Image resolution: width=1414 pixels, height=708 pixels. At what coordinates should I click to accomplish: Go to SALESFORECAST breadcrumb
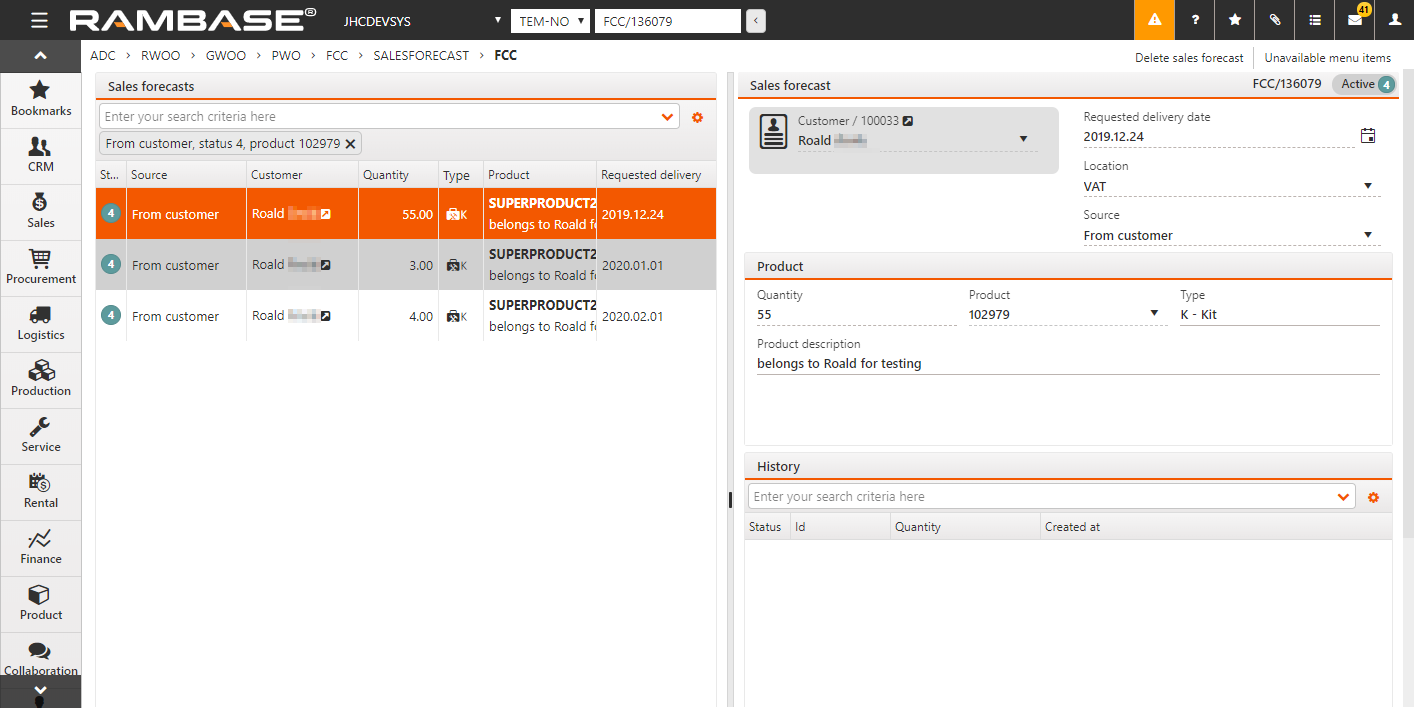pos(421,56)
